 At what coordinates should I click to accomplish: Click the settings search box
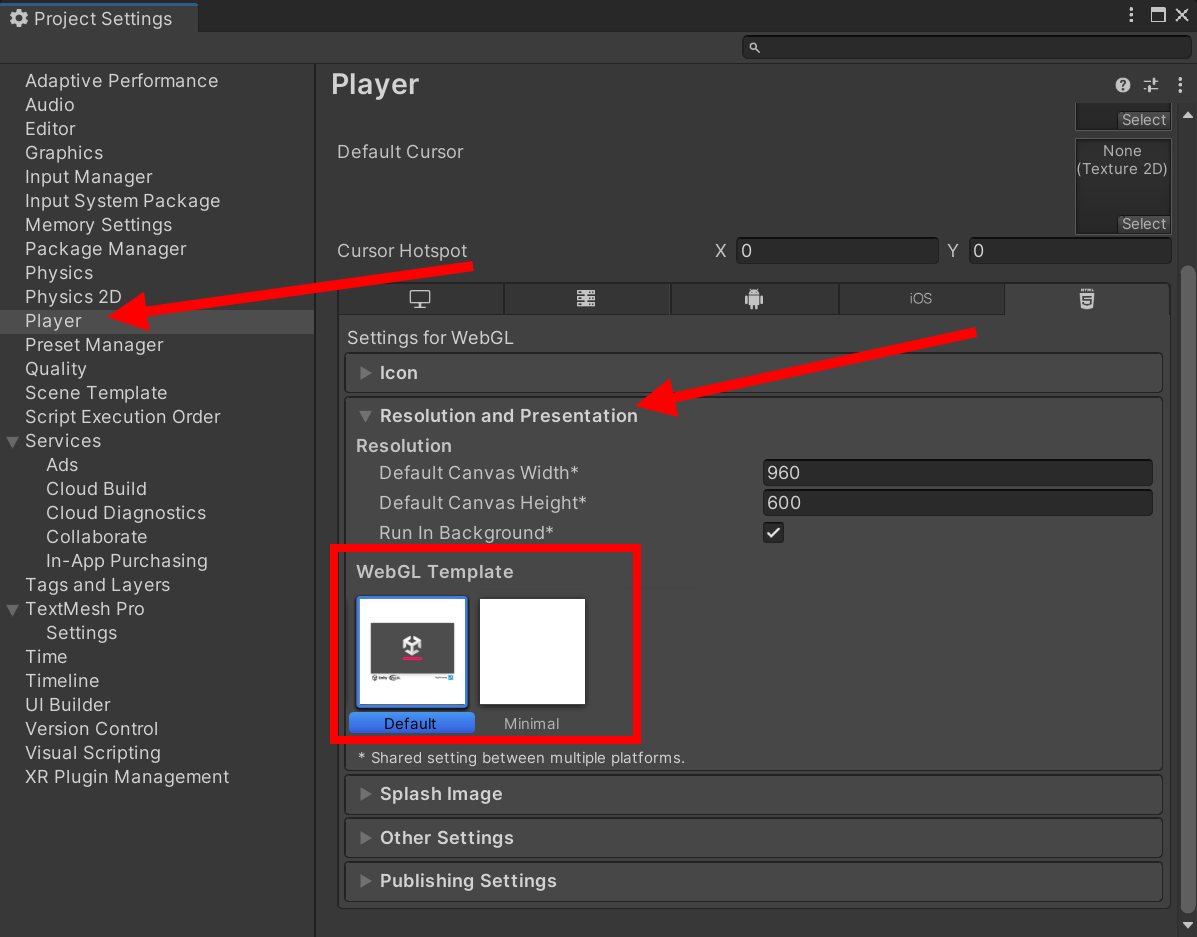(x=966, y=47)
